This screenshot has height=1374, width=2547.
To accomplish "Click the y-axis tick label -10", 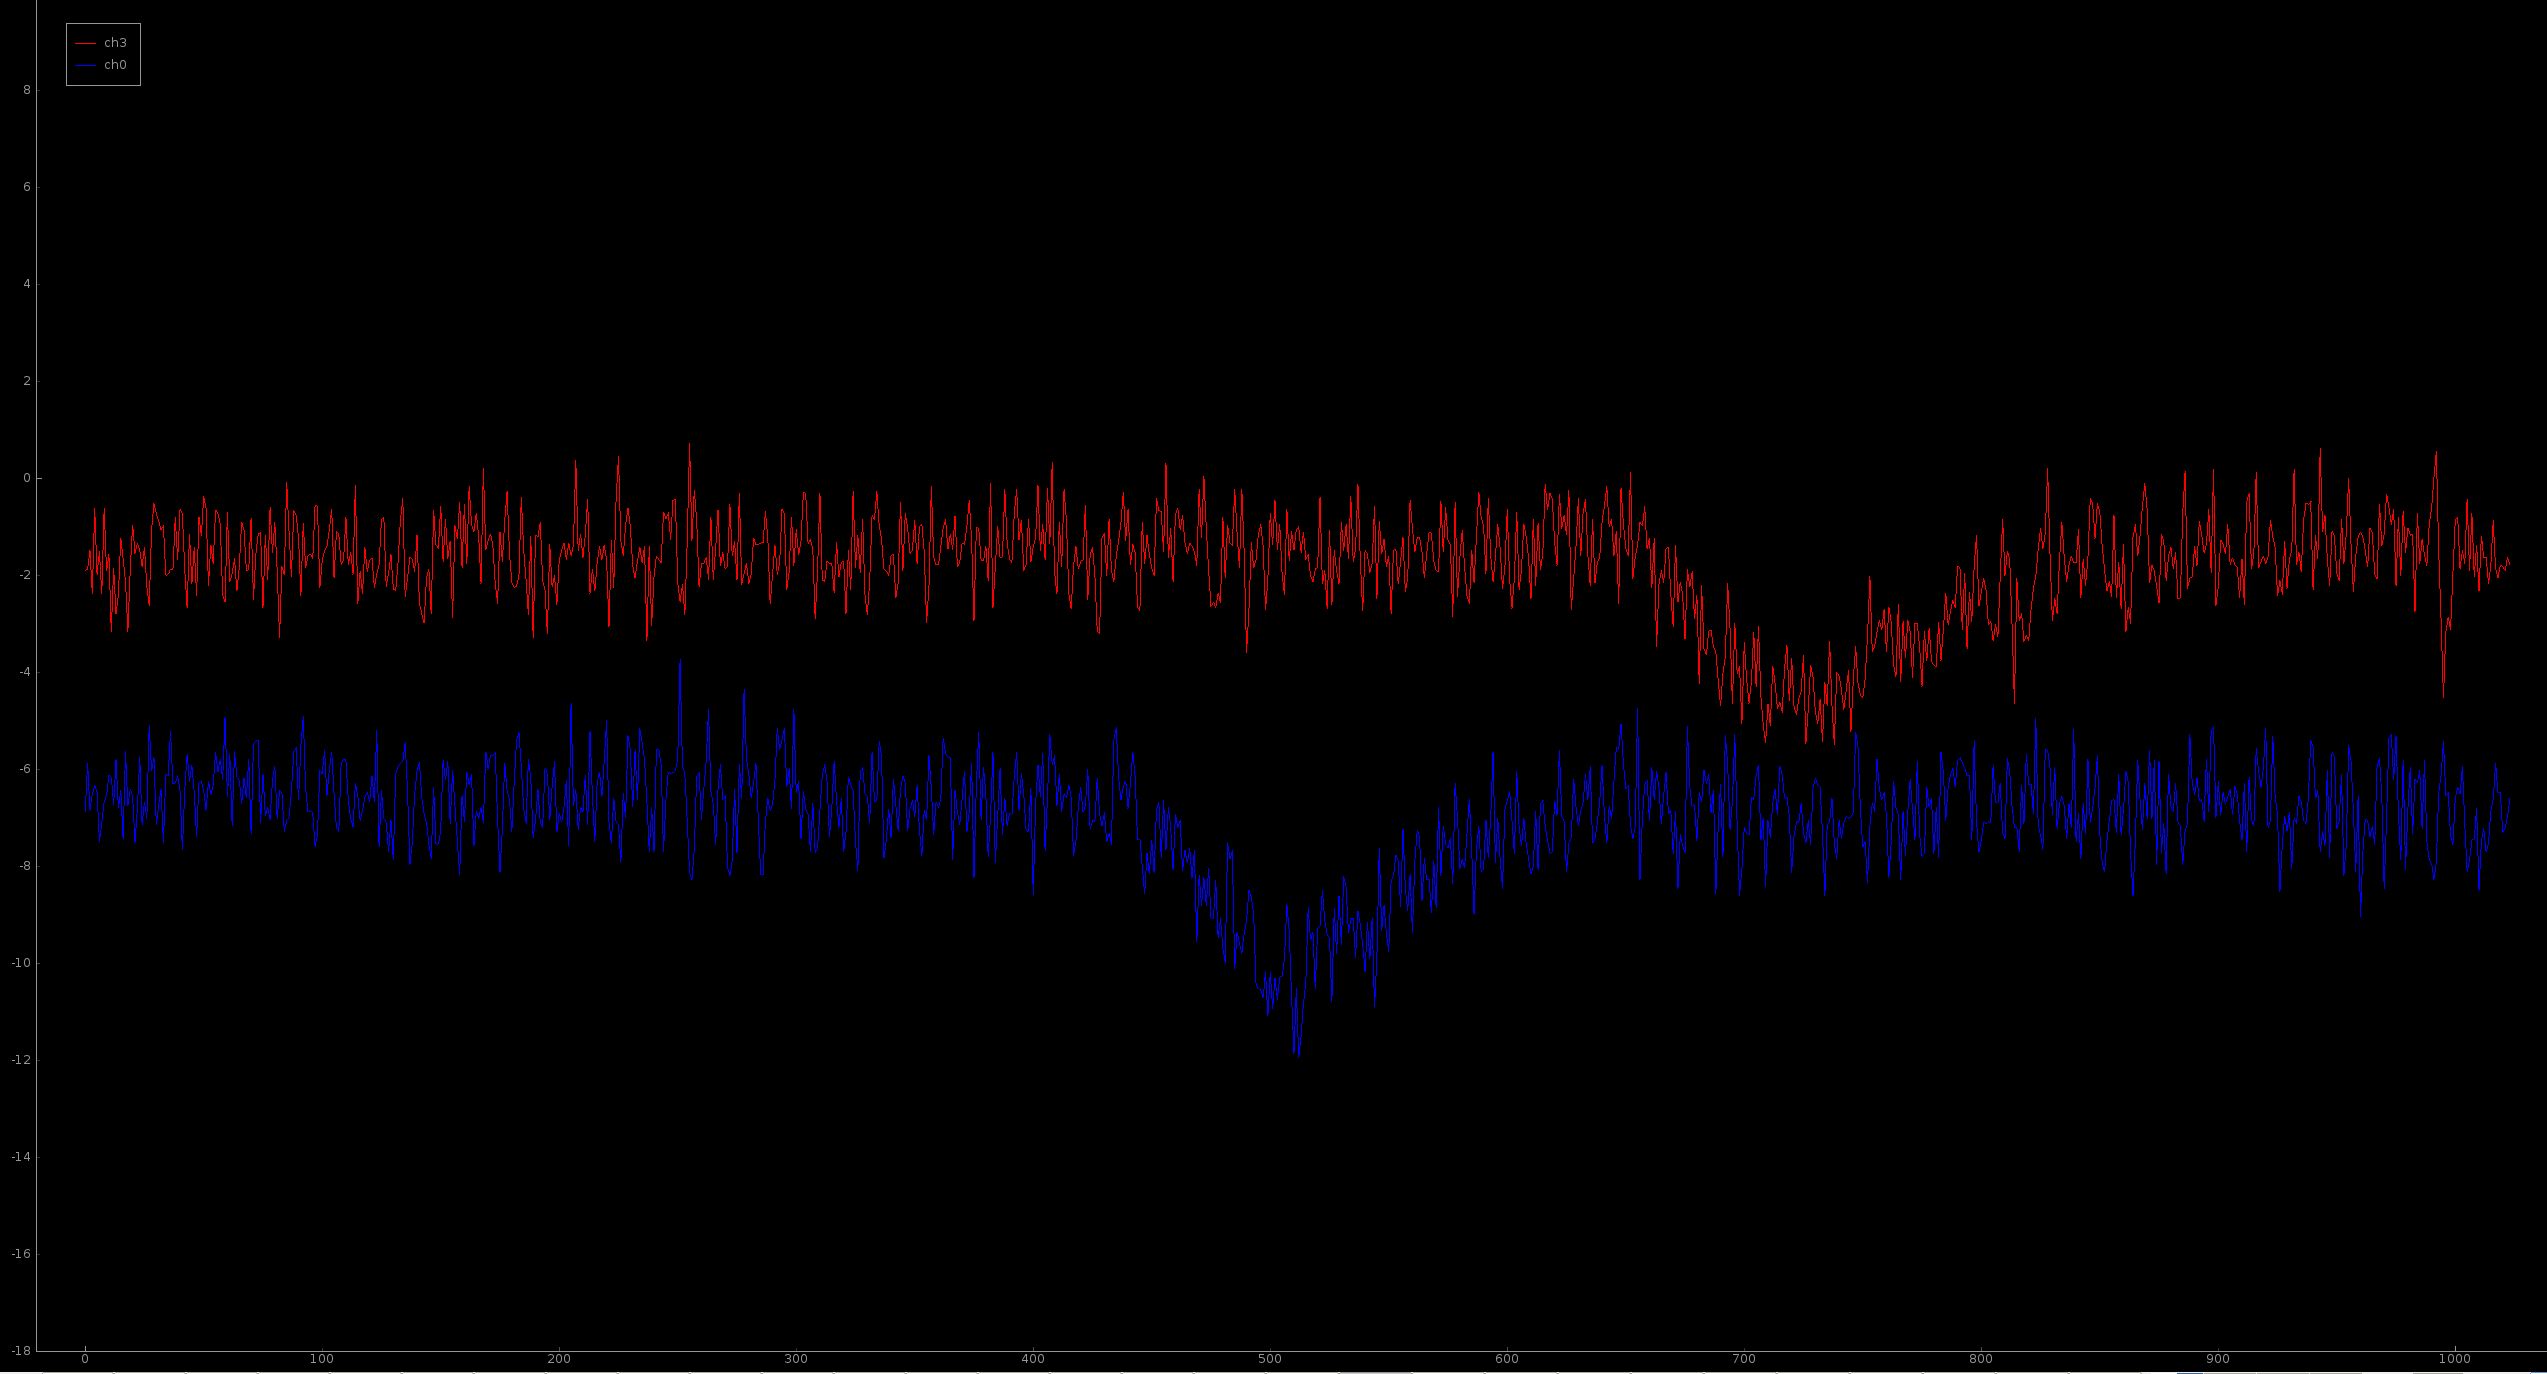I will pyautogui.click(x=21, y=963).
